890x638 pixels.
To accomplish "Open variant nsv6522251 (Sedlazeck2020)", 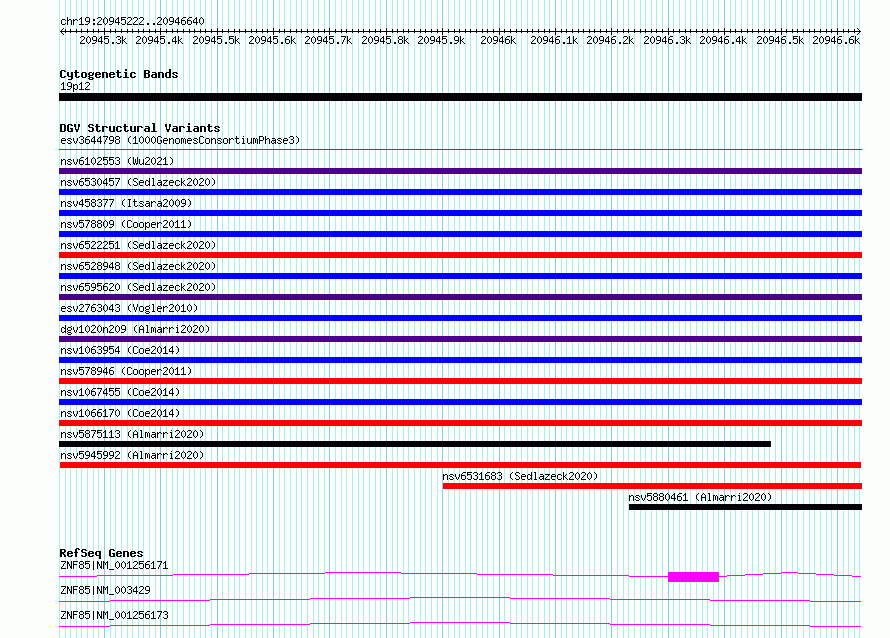I will click(x=138, y=245).
